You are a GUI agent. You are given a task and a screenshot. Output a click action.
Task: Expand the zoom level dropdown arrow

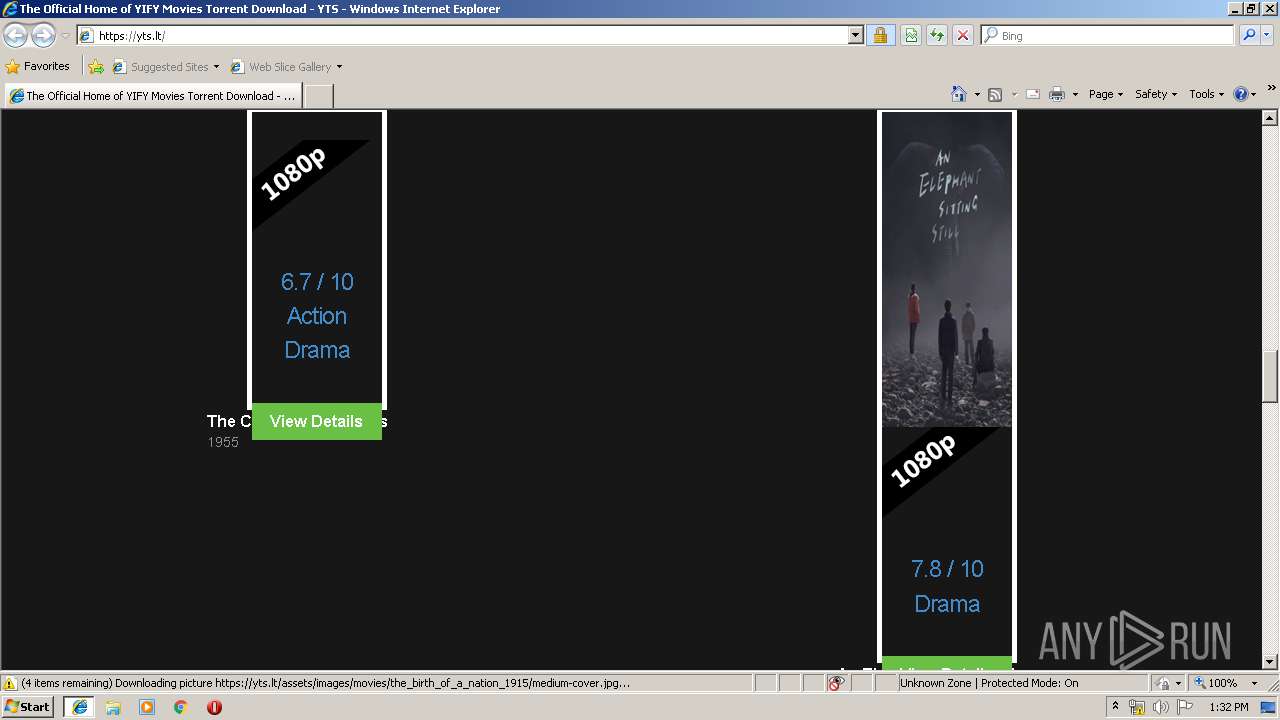tap(1254, 683)
